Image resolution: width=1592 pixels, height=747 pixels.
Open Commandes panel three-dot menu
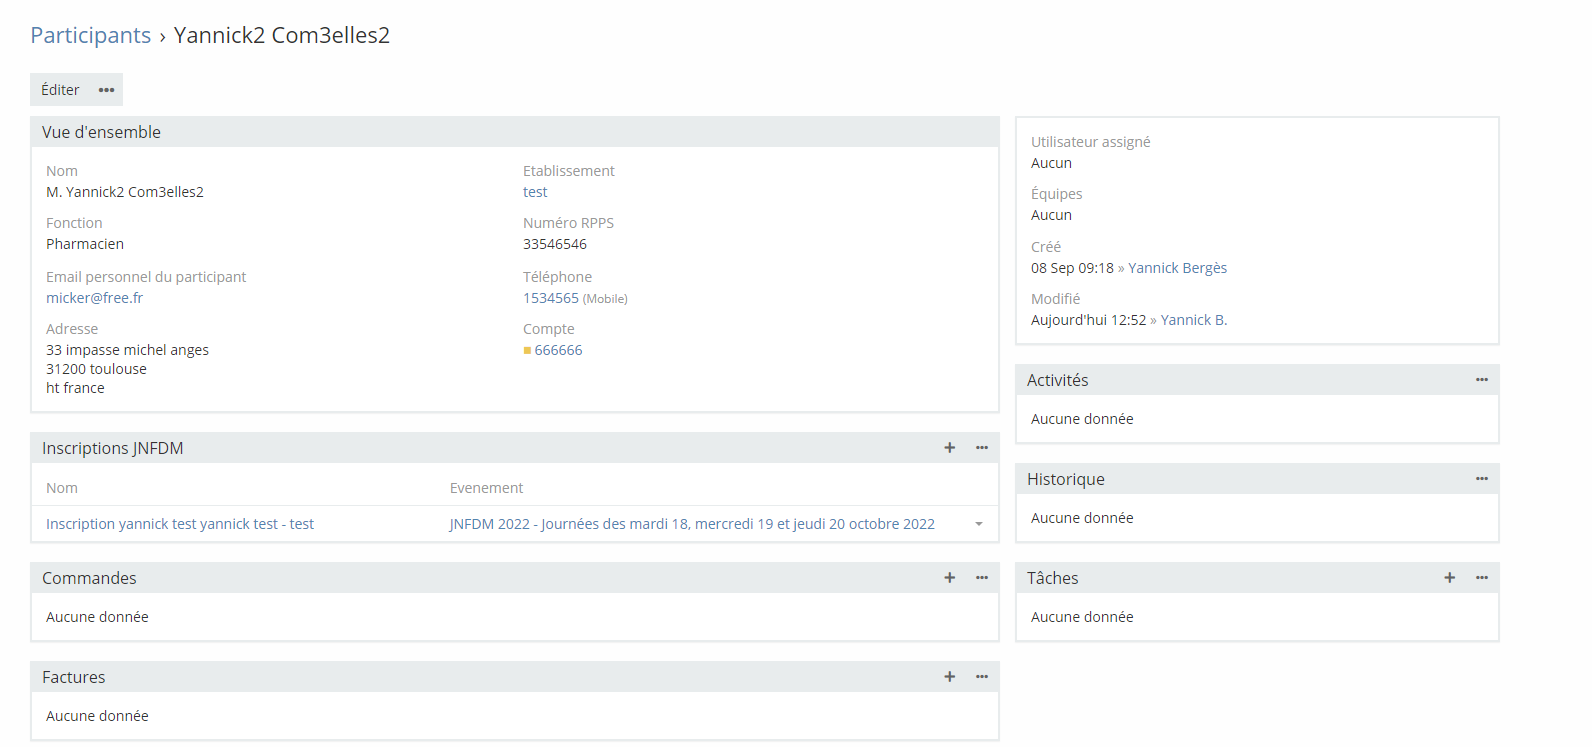point(981,578)
